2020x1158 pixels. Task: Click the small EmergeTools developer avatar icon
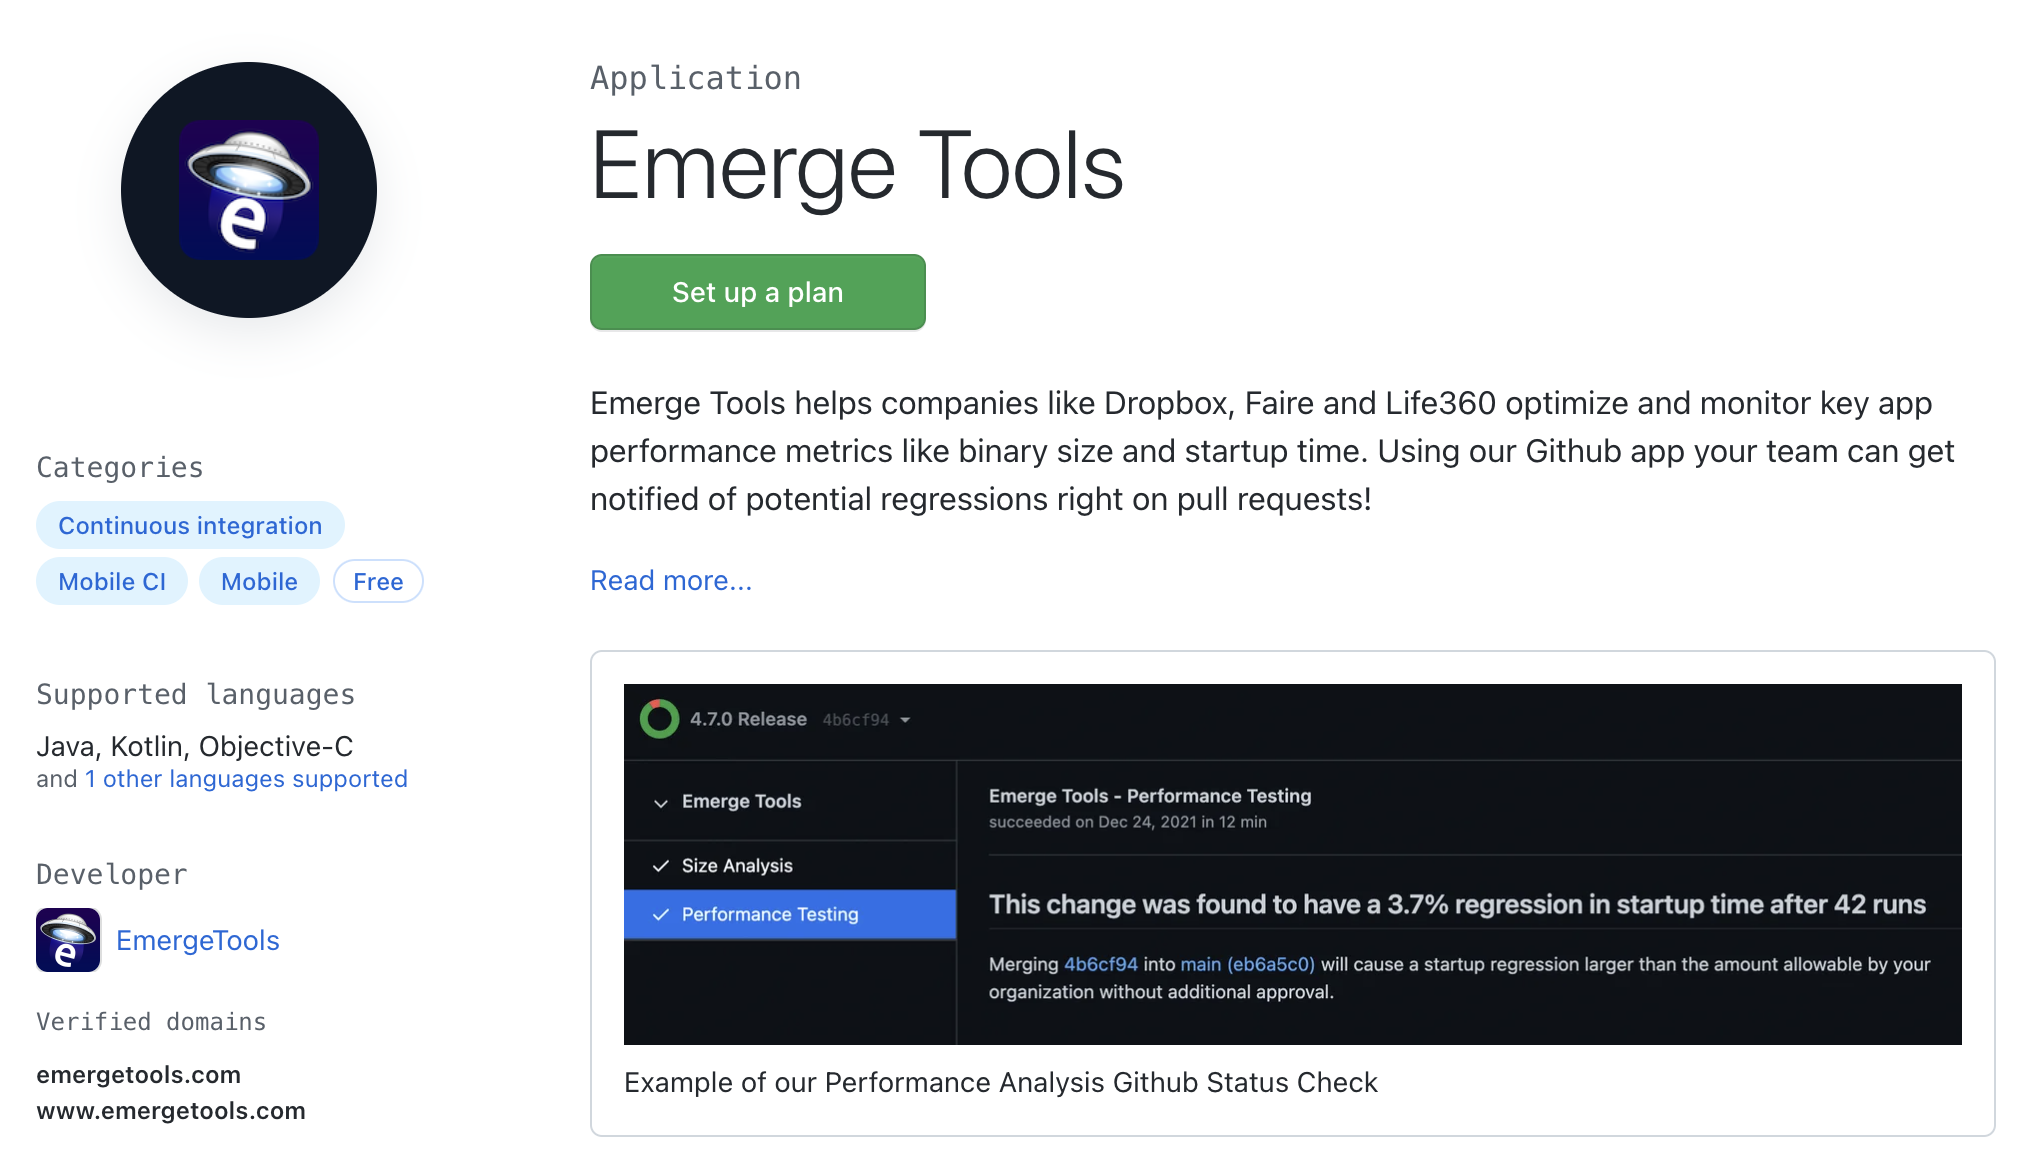coord(68,940)
